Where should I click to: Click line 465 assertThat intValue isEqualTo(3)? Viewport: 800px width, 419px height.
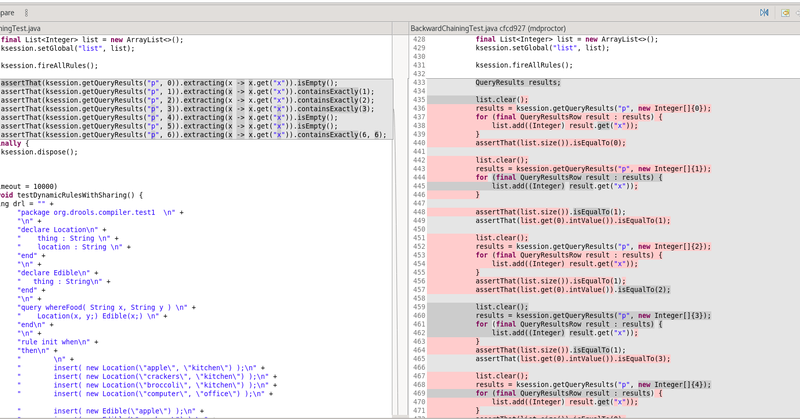click(573, 359)
